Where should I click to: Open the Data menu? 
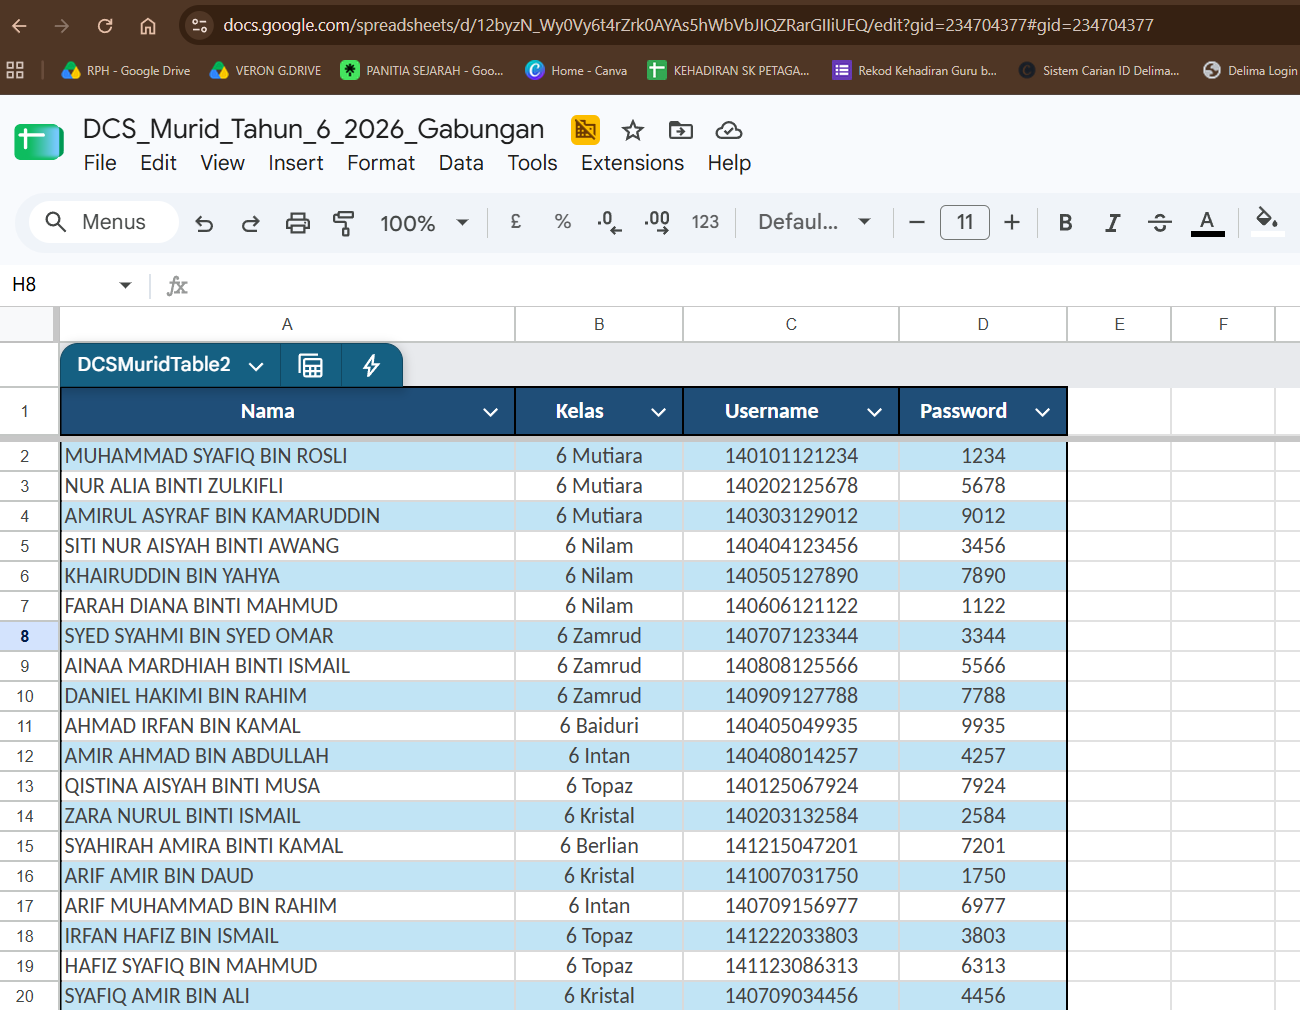(x=461, y=163)
